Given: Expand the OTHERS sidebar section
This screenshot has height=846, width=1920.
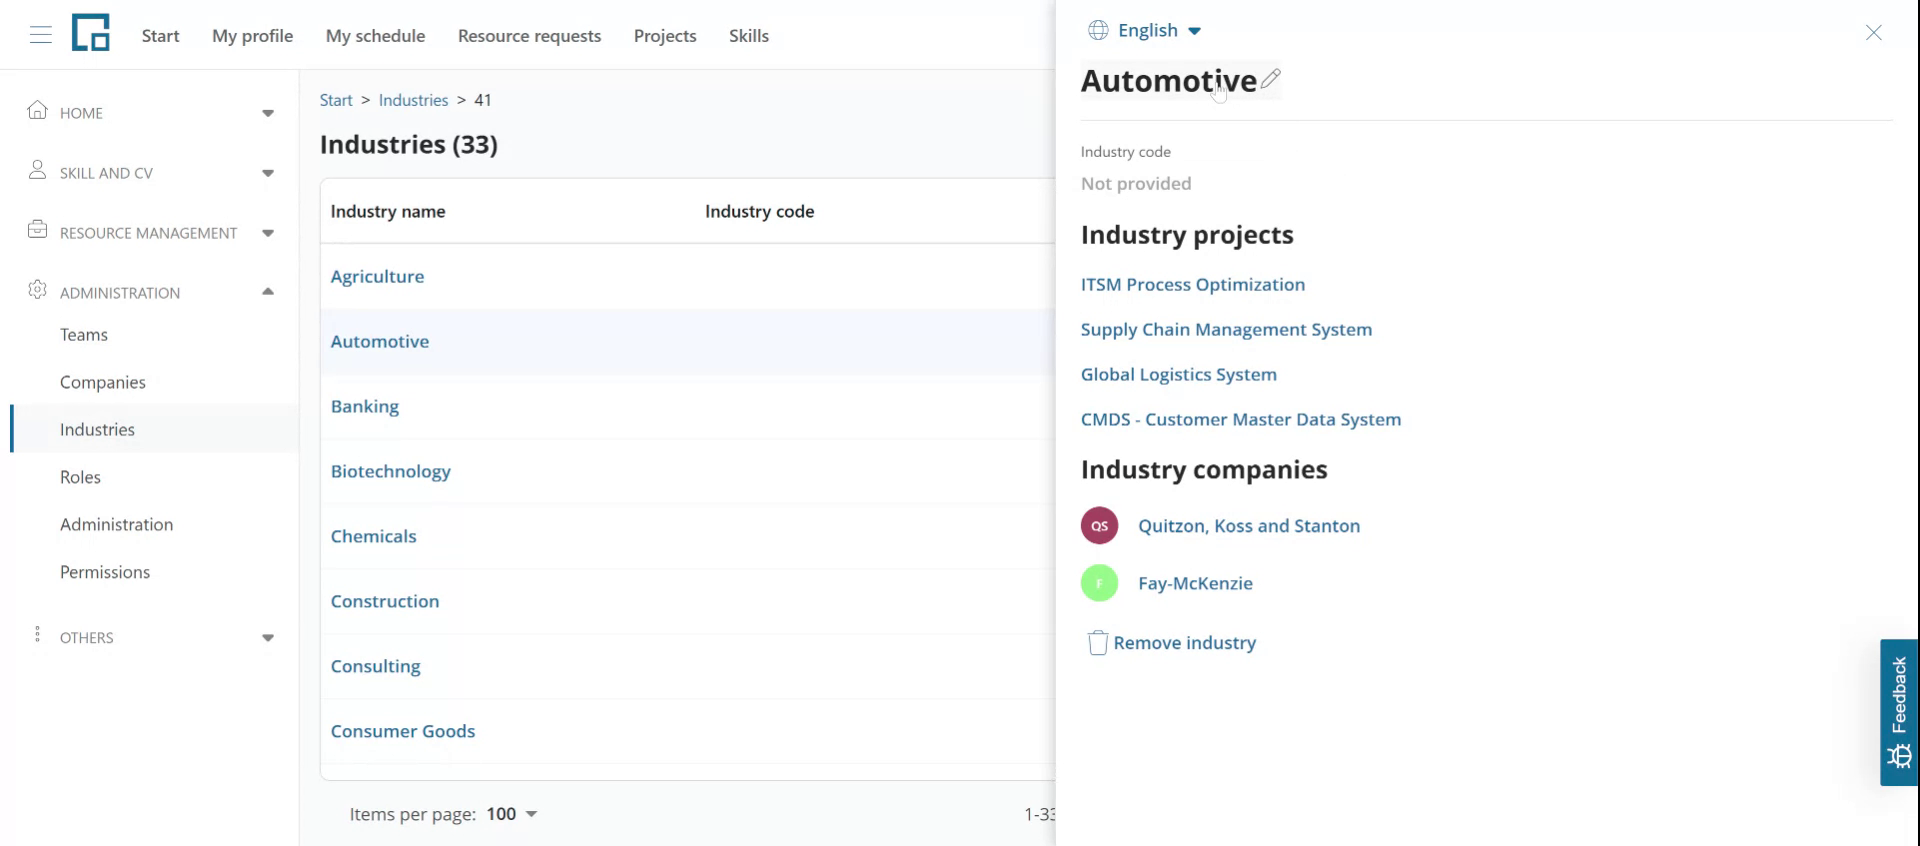Looking at the screenshot, I should pos(268,638).
